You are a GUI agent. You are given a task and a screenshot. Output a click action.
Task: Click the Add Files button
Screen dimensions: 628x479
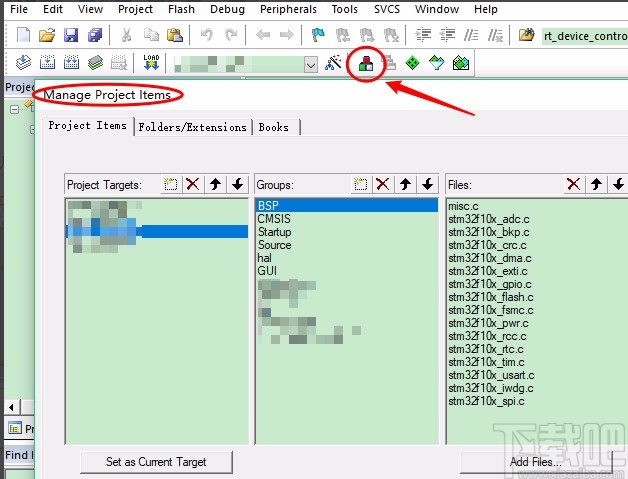click(536, 462)
